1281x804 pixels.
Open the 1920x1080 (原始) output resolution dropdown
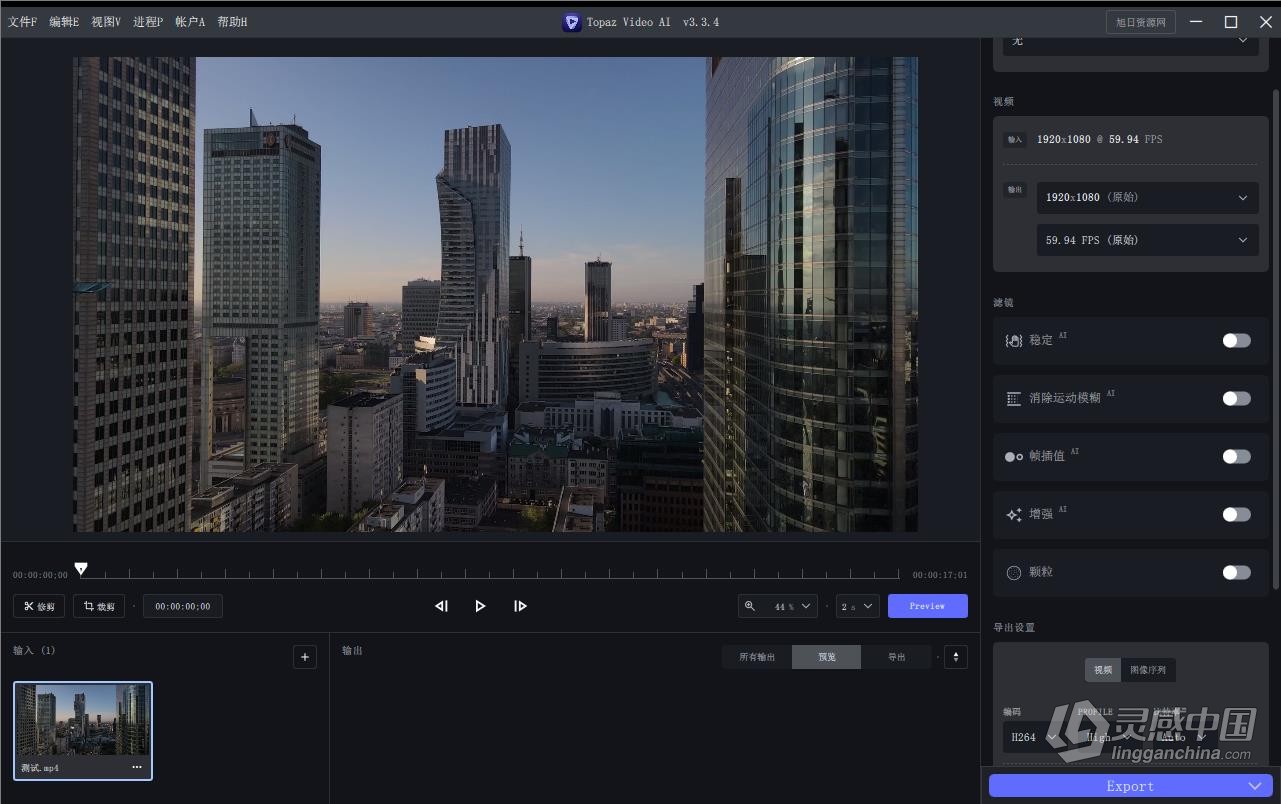(1147, 197)
